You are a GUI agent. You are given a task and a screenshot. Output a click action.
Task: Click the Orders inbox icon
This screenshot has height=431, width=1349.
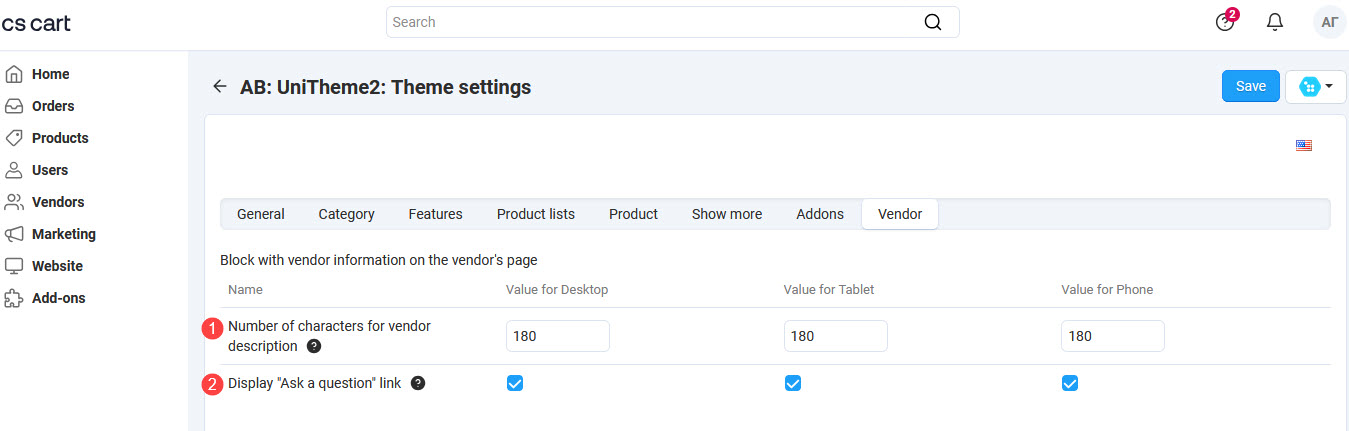14,106
